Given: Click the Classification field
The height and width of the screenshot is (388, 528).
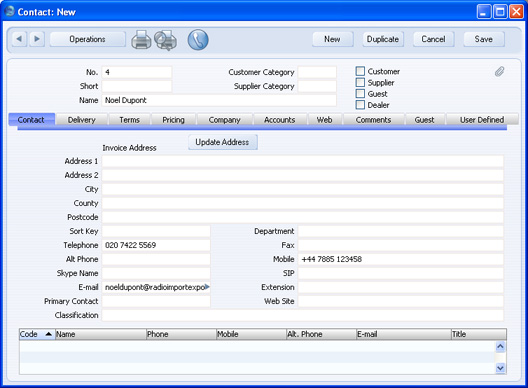Looking at the screenshot, I should pyautogui.click(x=303, y=316).
